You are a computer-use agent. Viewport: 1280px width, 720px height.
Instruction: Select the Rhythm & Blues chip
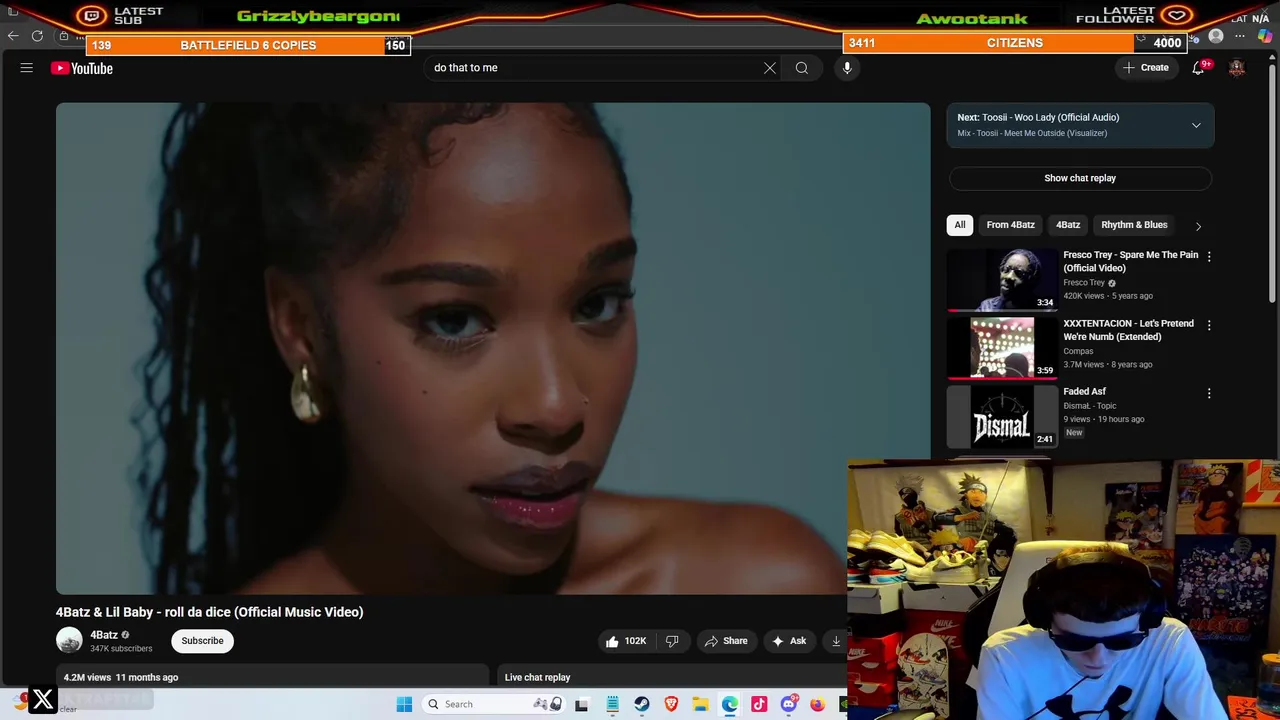click(1134, 225)
